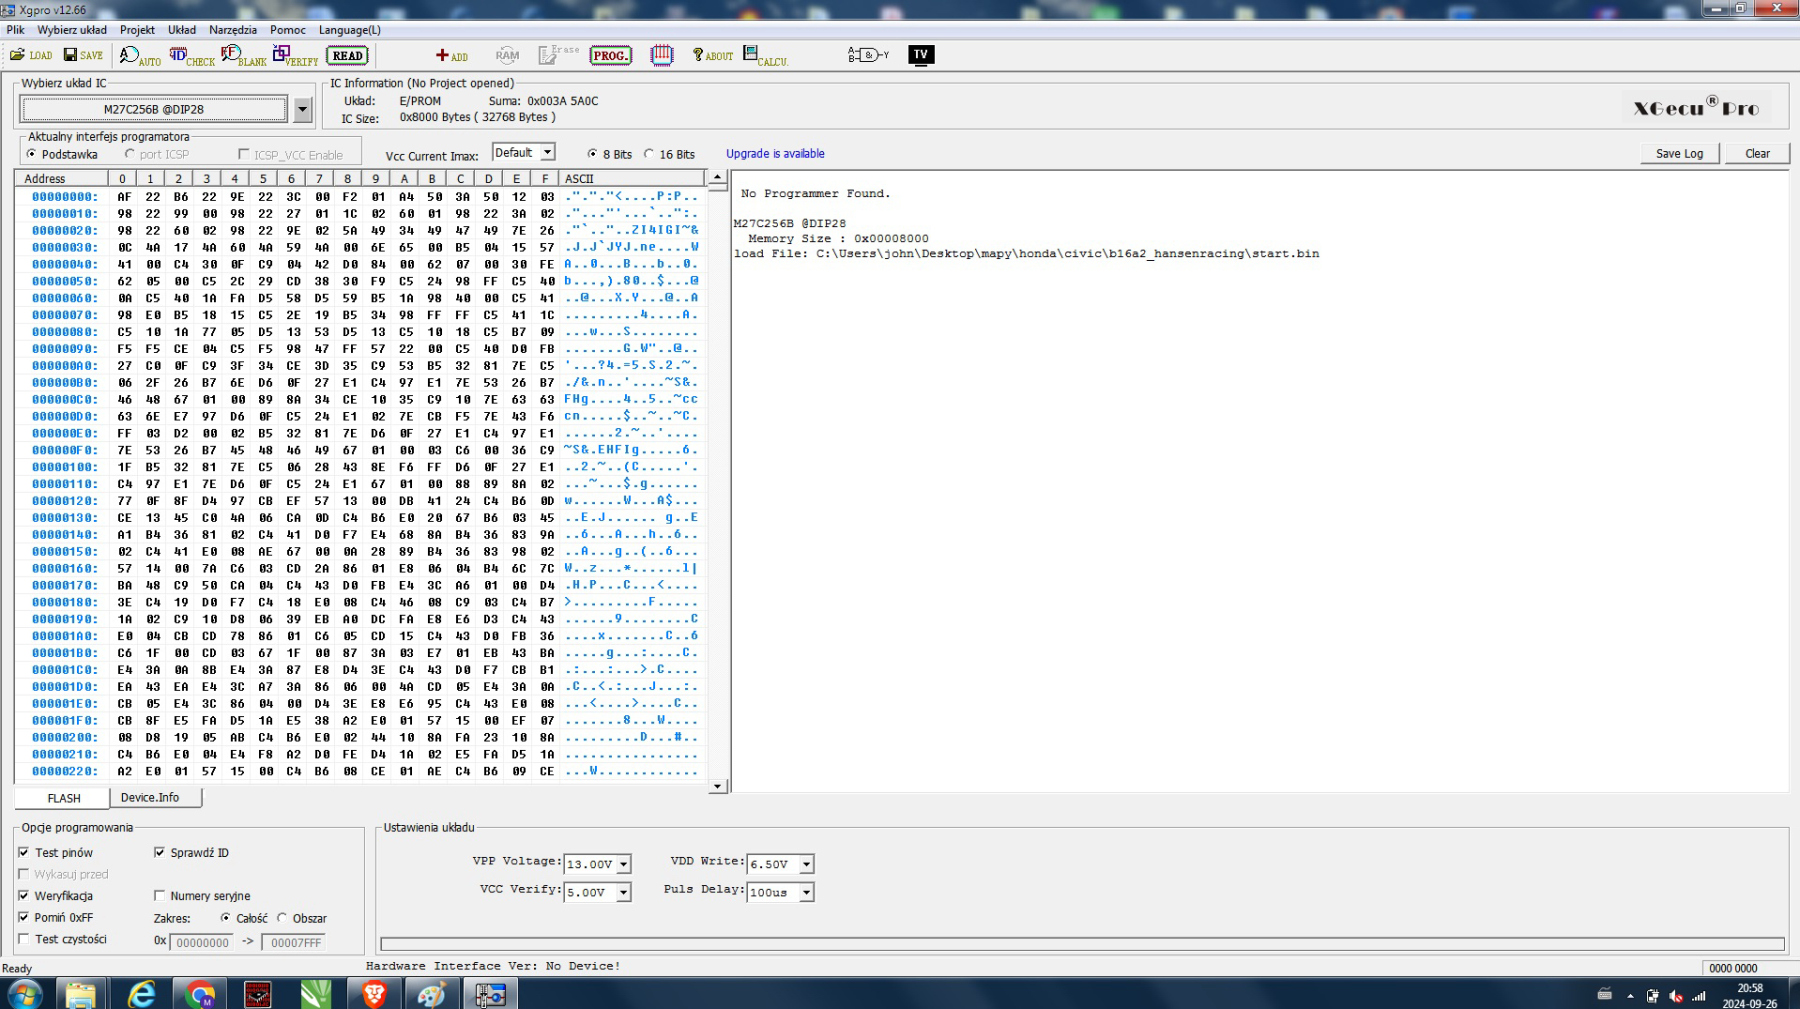
Task: Click the PROG. program chip icon
Action: pyautogui.click(x=610, y=55)
